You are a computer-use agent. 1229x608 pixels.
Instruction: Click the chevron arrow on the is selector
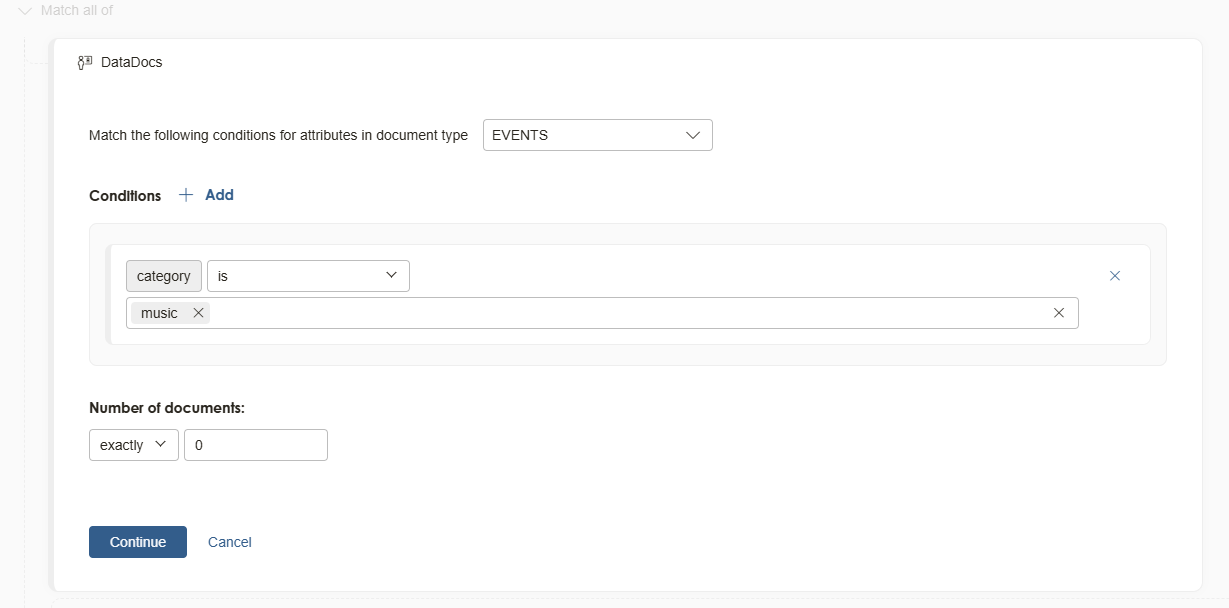coord(392,275)
